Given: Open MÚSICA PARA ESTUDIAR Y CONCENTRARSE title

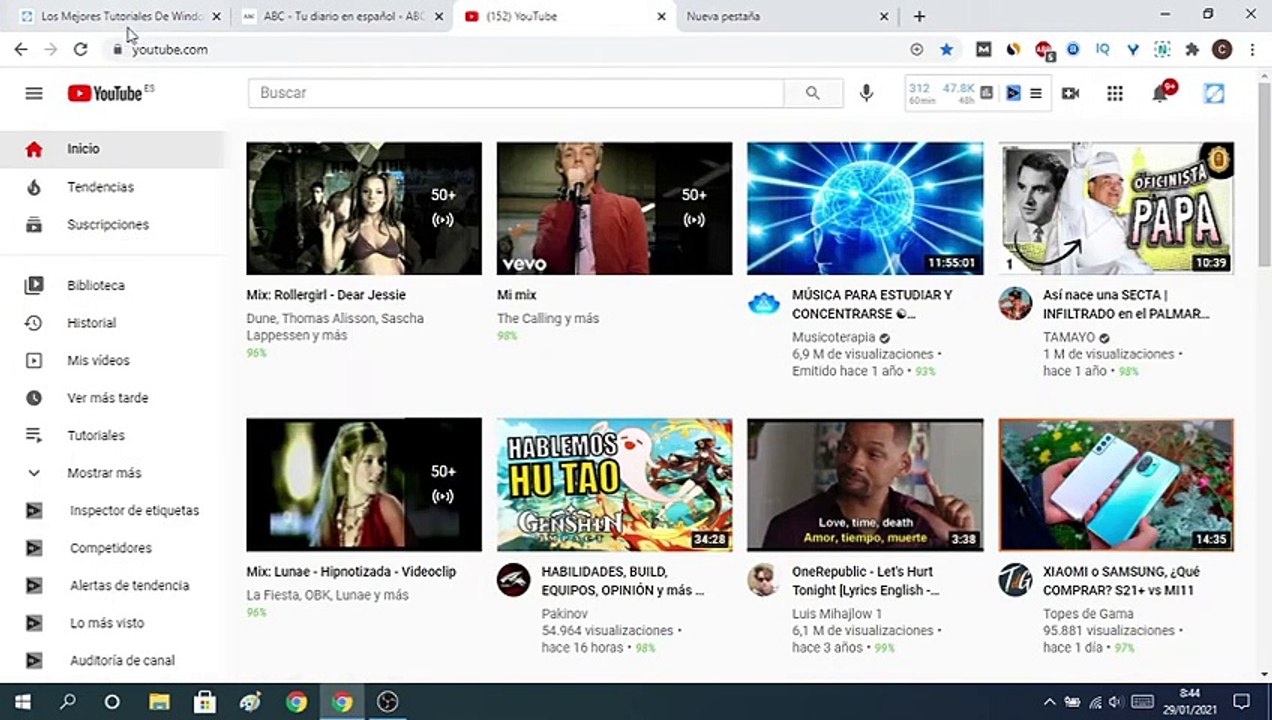Looking at the screenshot, I should click(872, 304).
